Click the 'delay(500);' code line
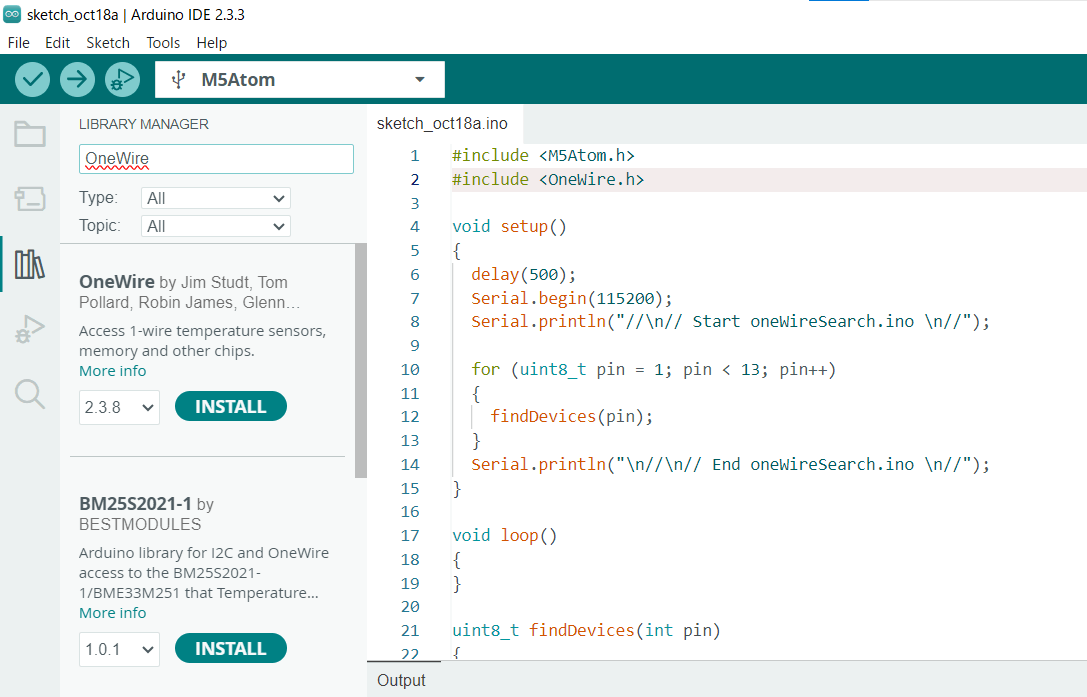This screenshot has width=1087, height=697. (523, 275)
